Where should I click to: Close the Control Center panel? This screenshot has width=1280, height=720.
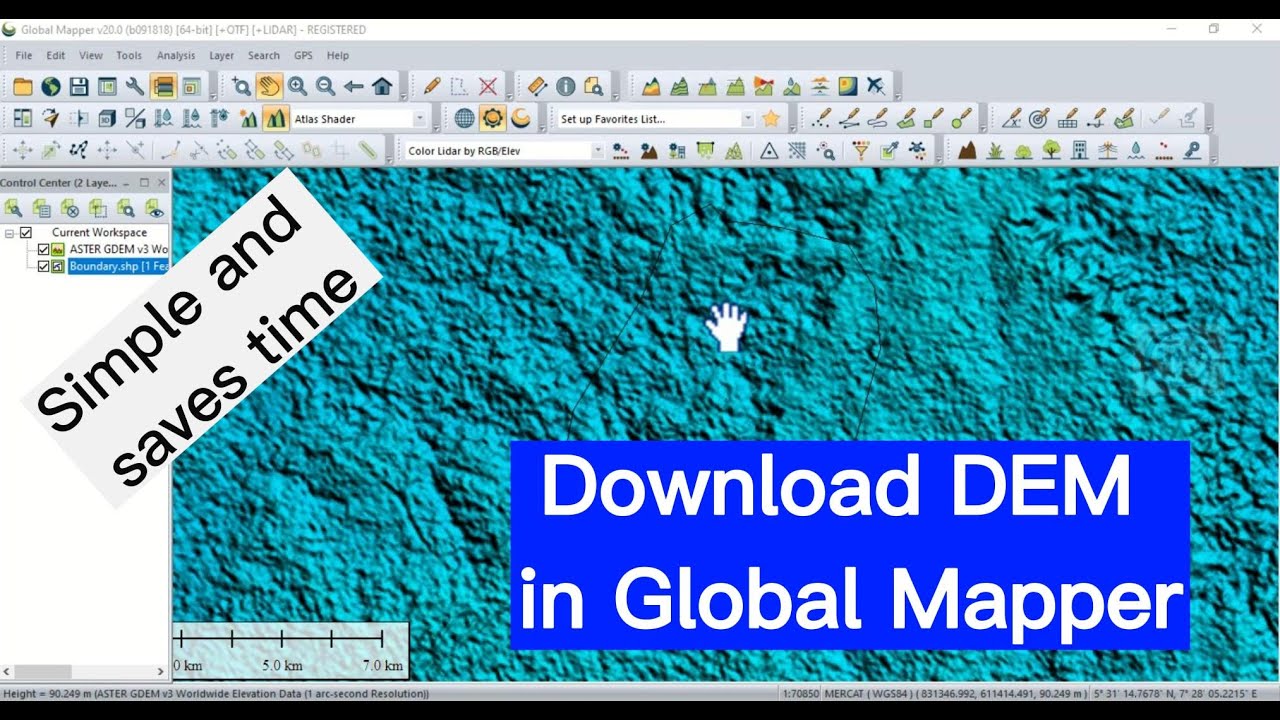click(x=162, y=183)
